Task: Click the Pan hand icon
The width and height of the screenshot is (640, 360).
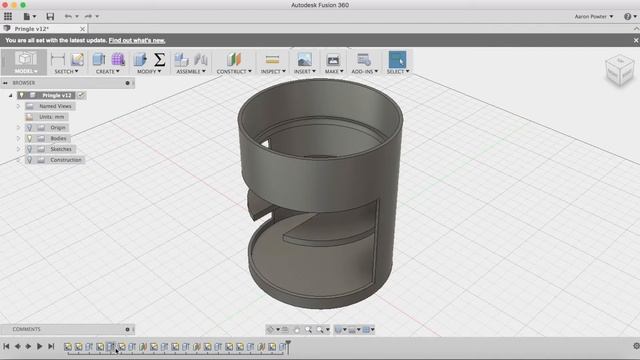Action: coord(297,329)
